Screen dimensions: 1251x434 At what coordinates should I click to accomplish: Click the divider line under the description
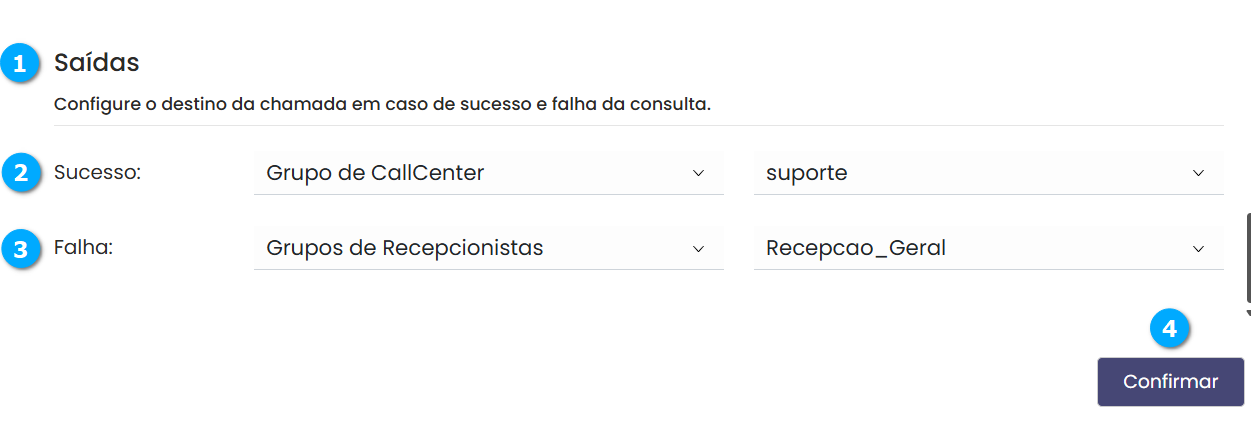638,125
